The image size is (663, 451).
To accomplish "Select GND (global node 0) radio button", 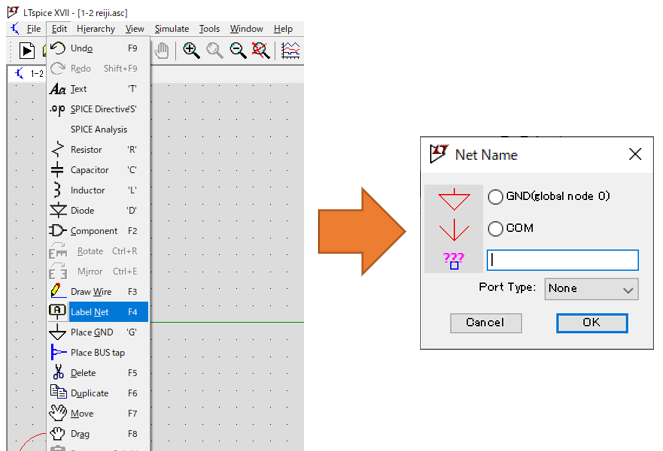I will [495, 197].
